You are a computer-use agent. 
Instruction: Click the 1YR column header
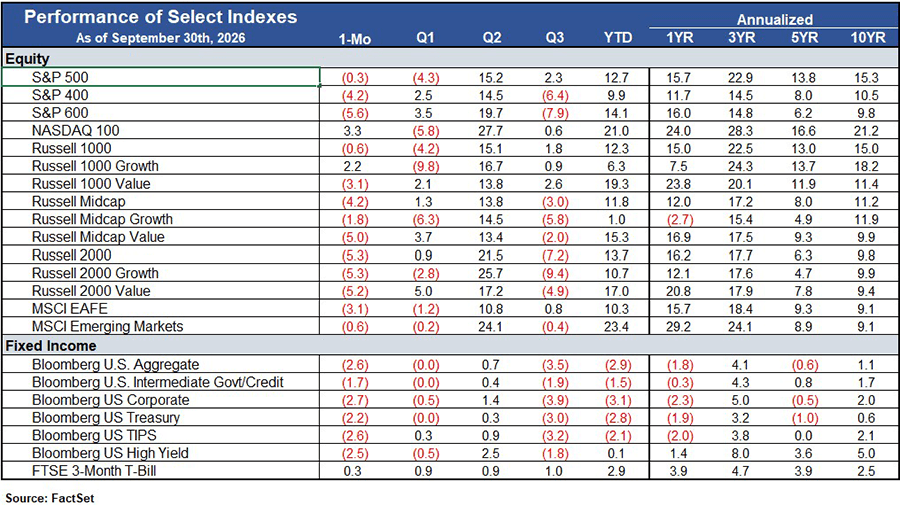(680, 38)
